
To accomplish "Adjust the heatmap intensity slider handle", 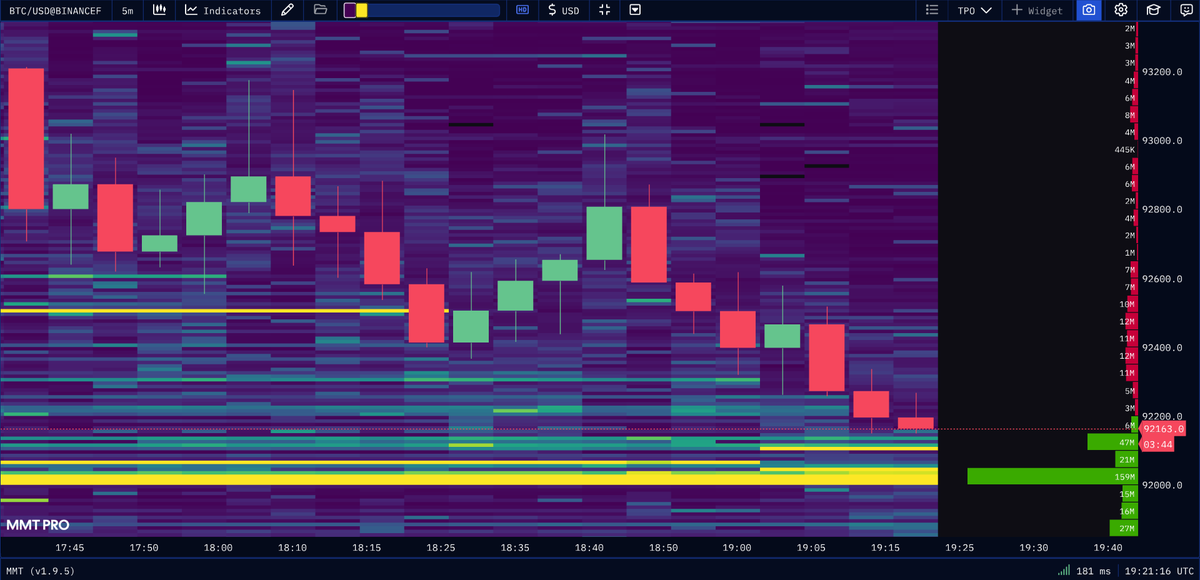I will 361,10.
